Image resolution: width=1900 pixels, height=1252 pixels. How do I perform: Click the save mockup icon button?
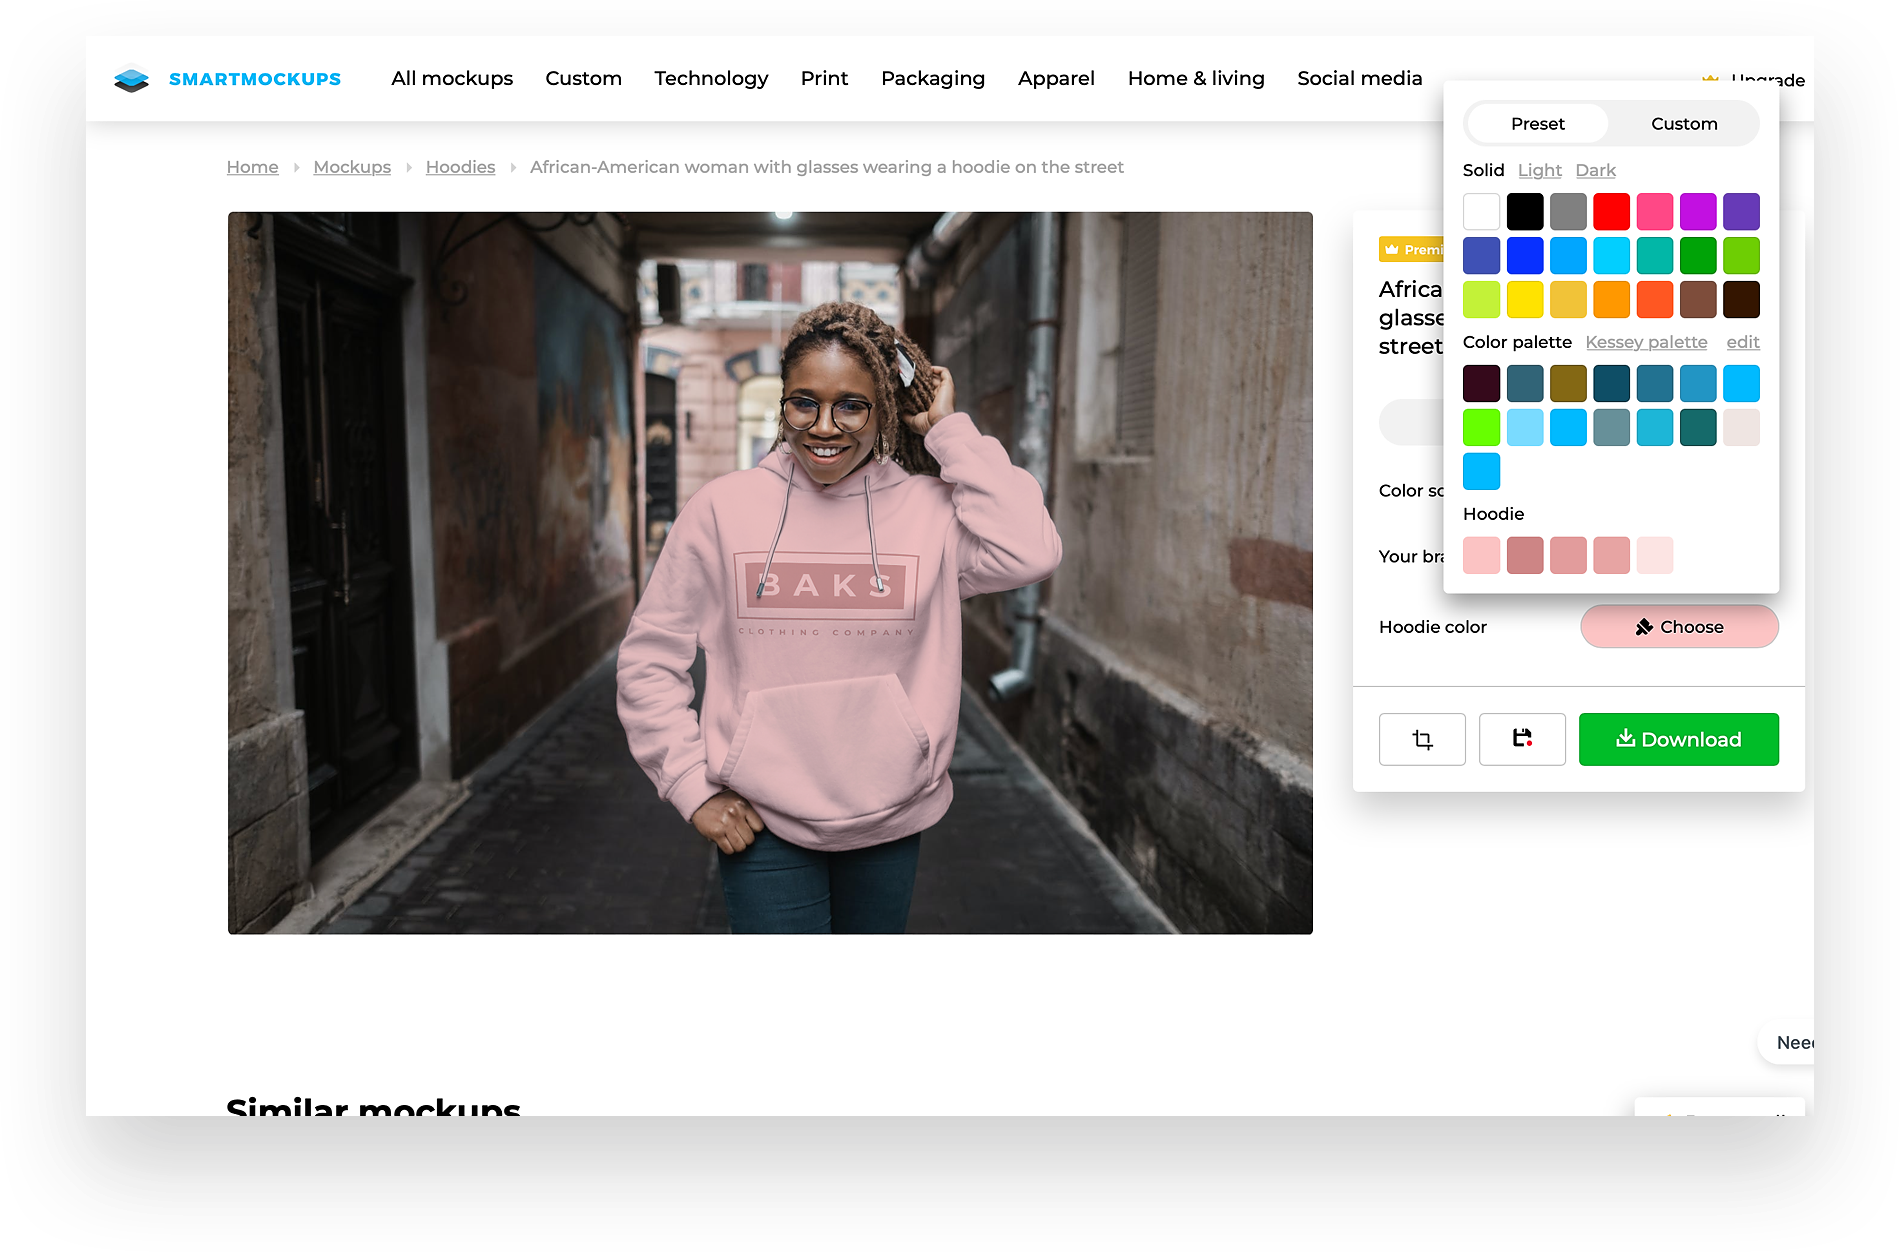click(1521, 739)
